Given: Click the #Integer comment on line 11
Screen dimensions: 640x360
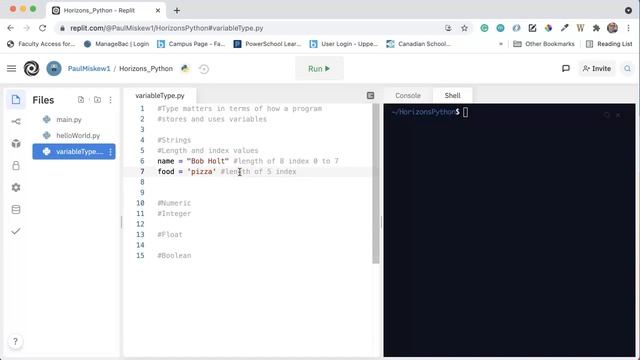Looking at the screenshot, I should [174, 213].
